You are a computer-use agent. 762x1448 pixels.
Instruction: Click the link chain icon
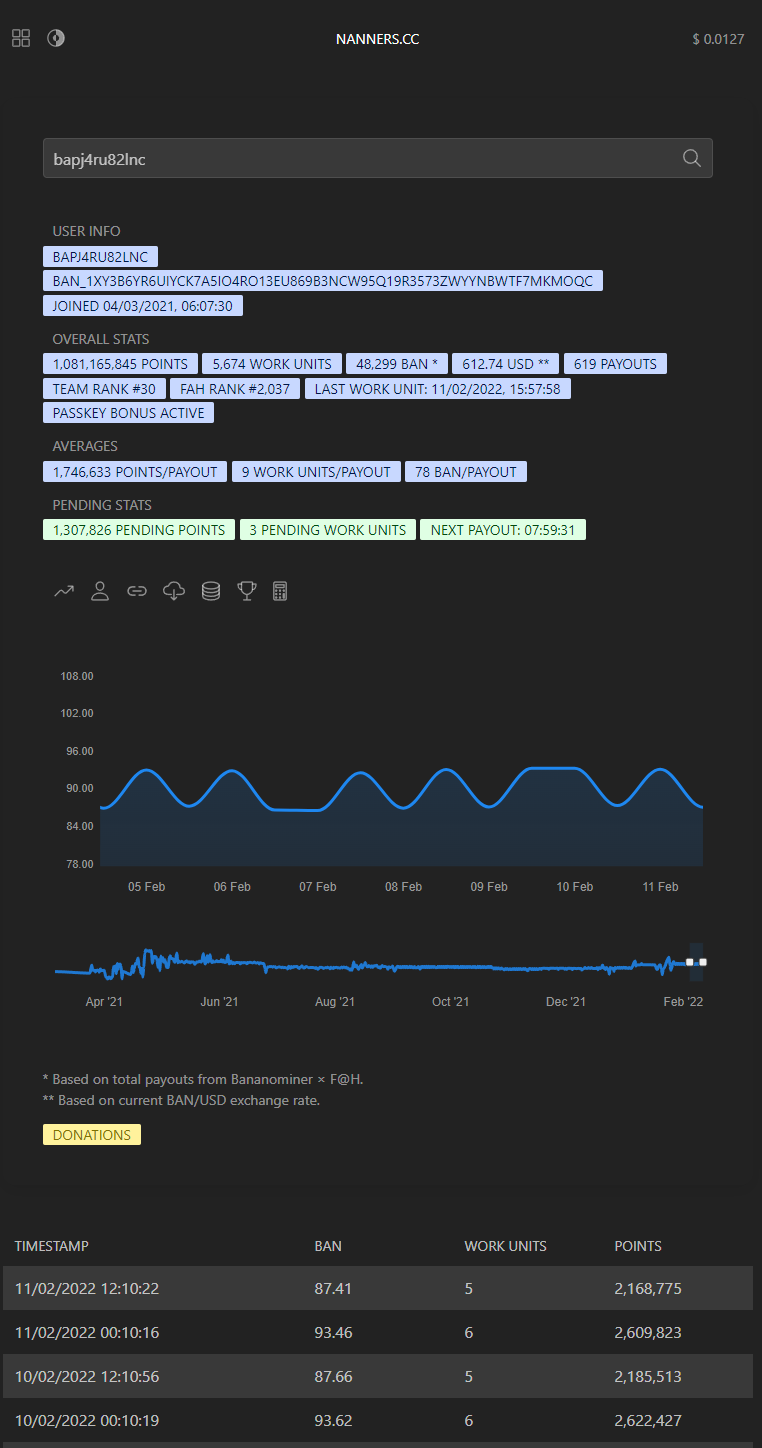[x=137, y=591]
